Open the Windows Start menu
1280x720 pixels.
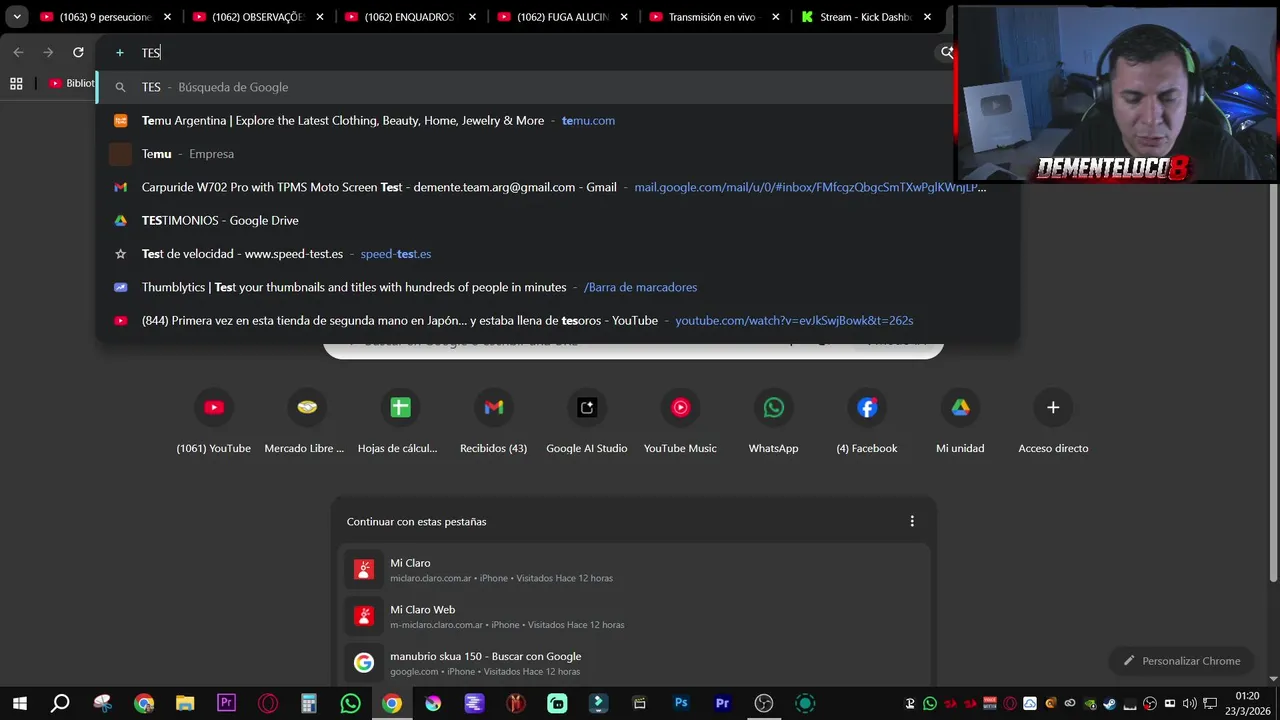tap(19, 704)
